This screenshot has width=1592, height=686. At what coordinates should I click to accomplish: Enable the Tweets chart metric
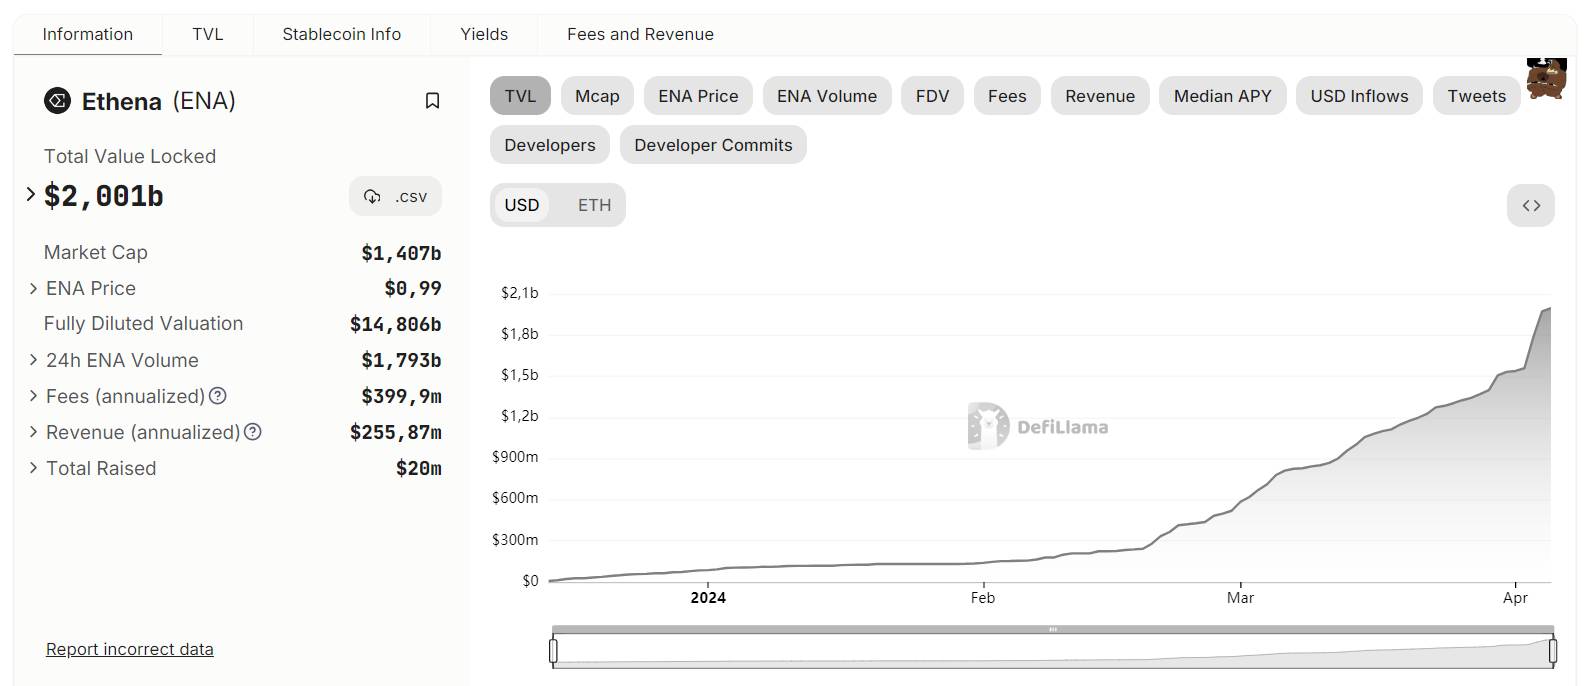click(x=1477, y=96)
